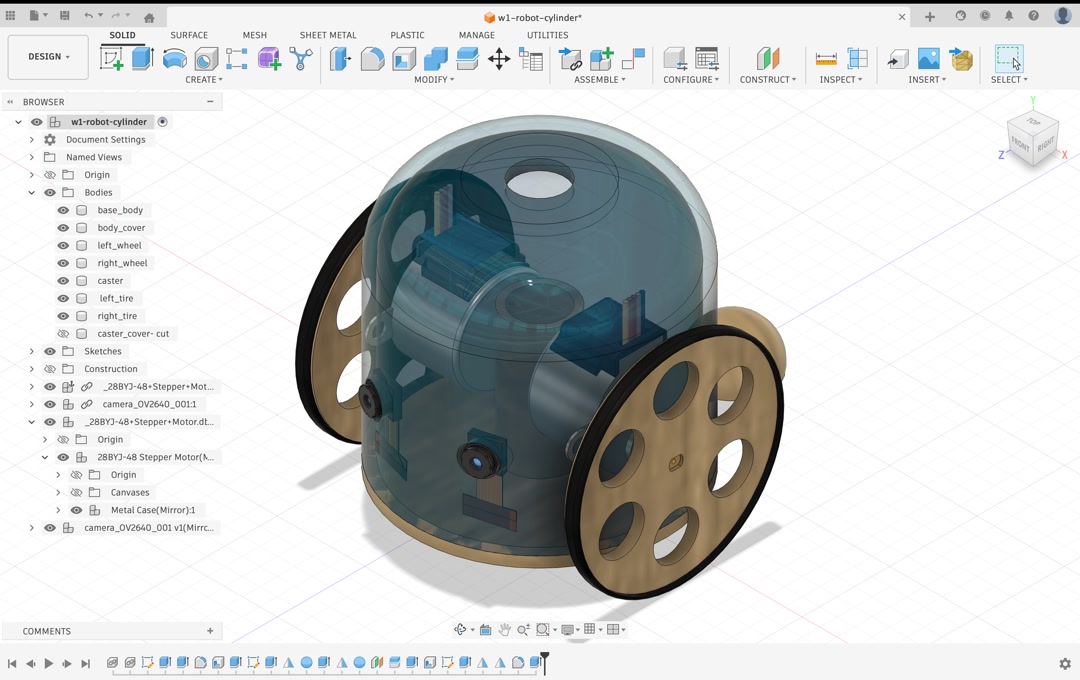Switch to the SURFACE tab
The width and height of the screenshot is (1080, 680).
[x=189, y=35]
